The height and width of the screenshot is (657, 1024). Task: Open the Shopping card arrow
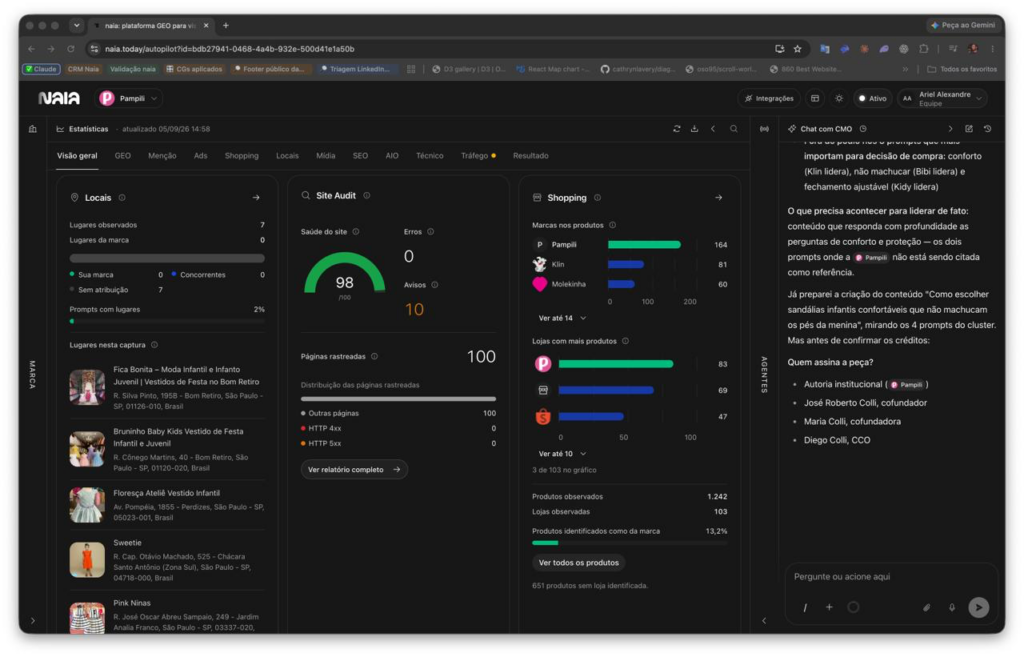coord(718,197)
